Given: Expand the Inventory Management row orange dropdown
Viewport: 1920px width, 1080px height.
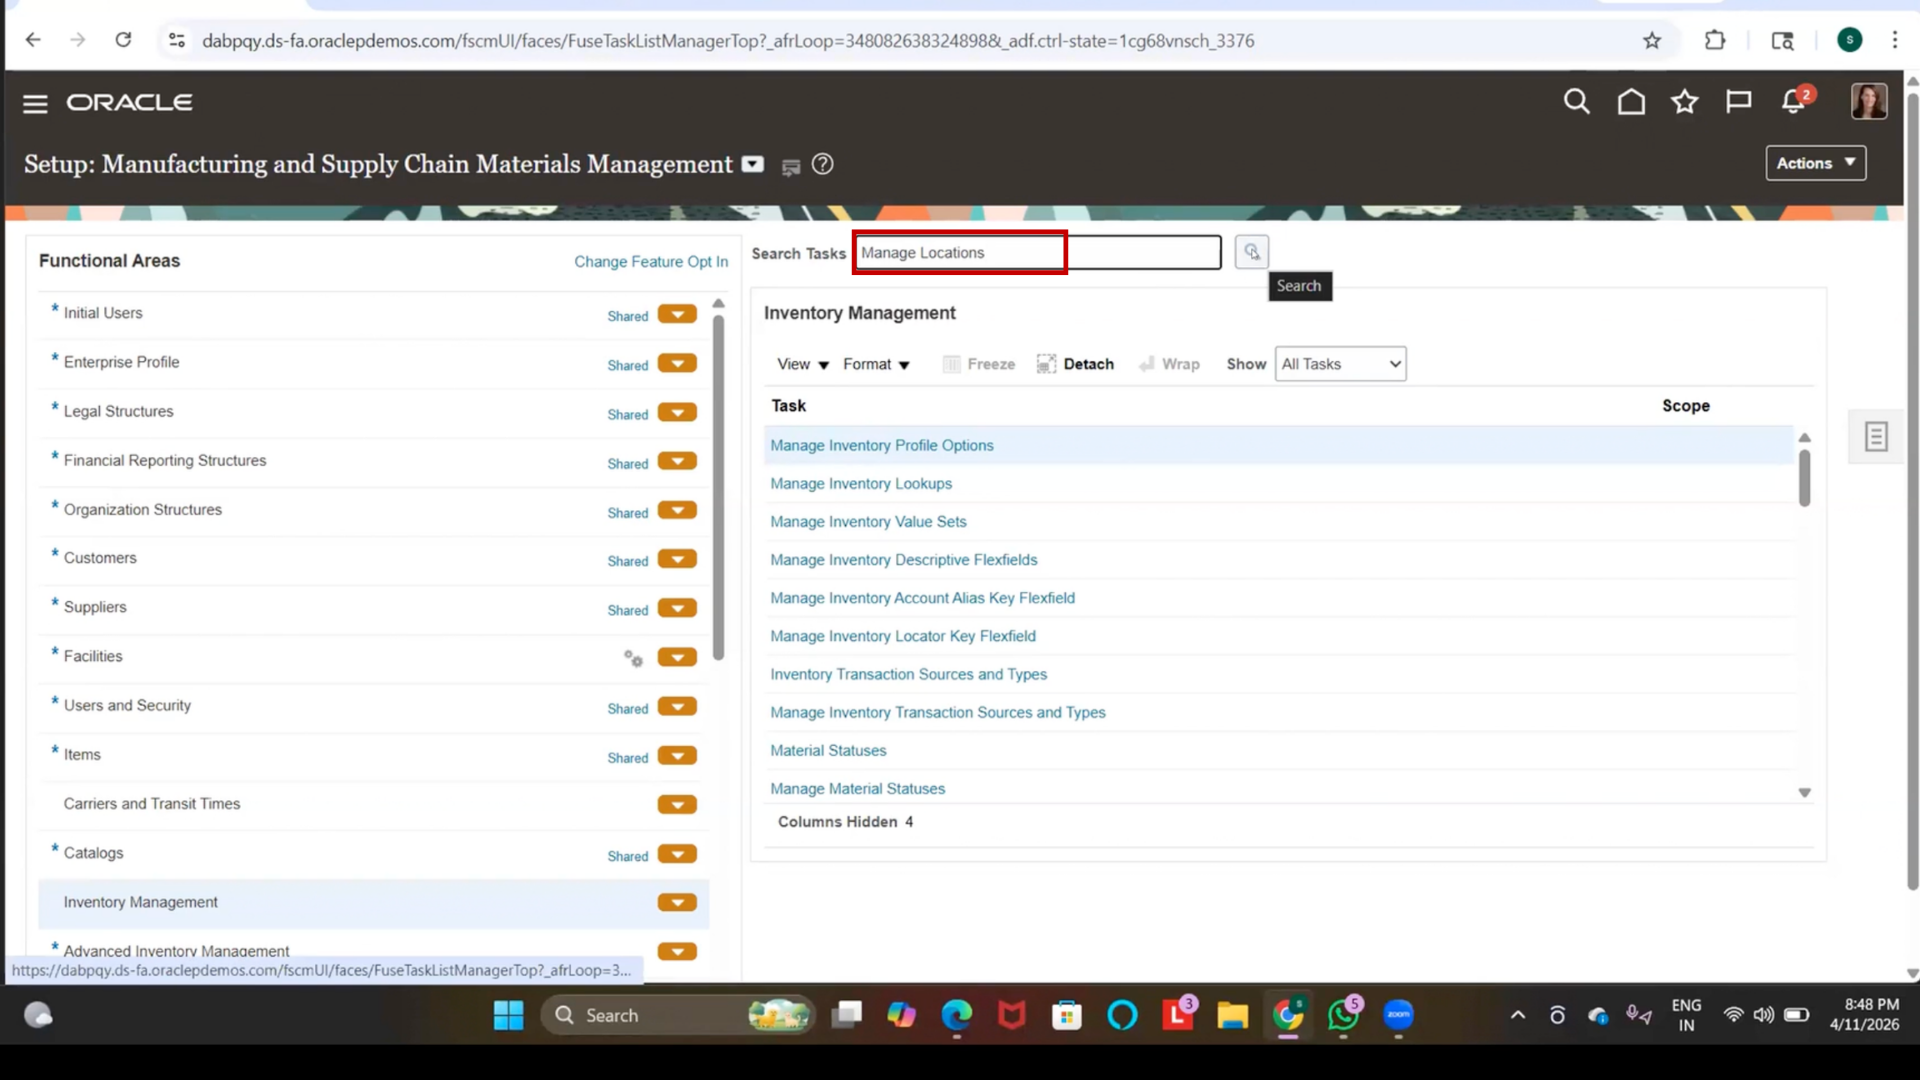Looking at the screenshot, I should [x=677, y=902].
